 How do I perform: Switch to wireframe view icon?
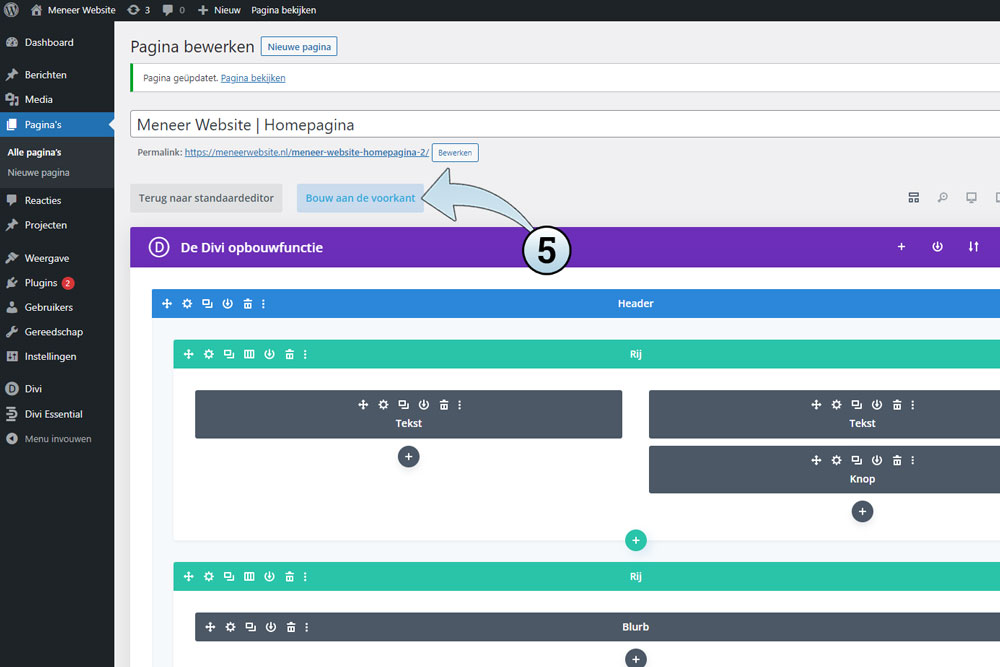point(913,198)
